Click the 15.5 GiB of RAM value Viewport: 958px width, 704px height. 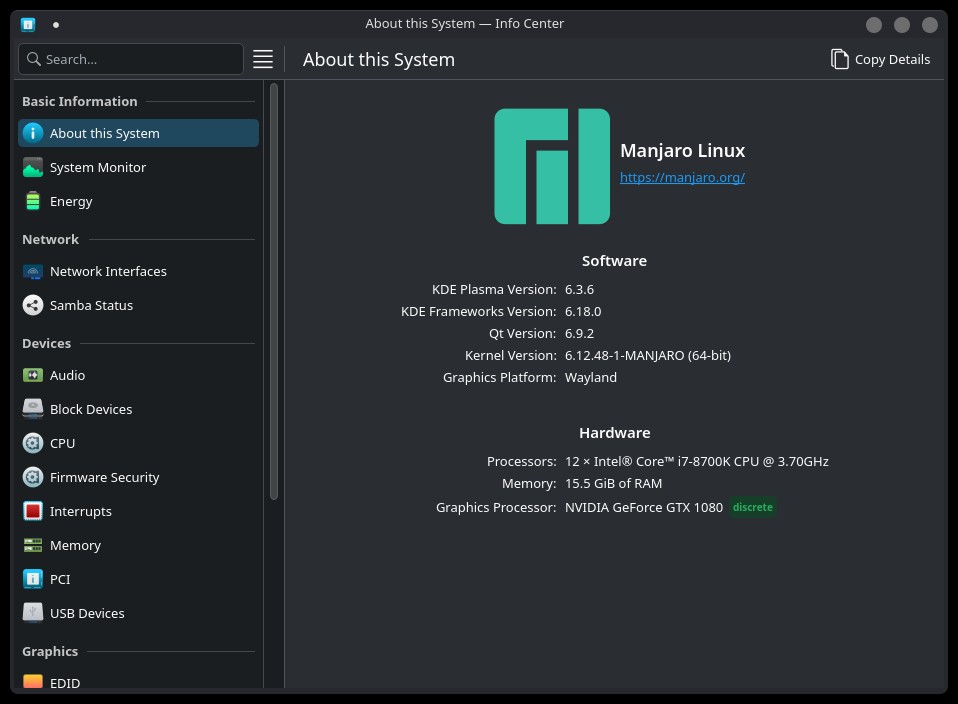click(x=613, y=483)
